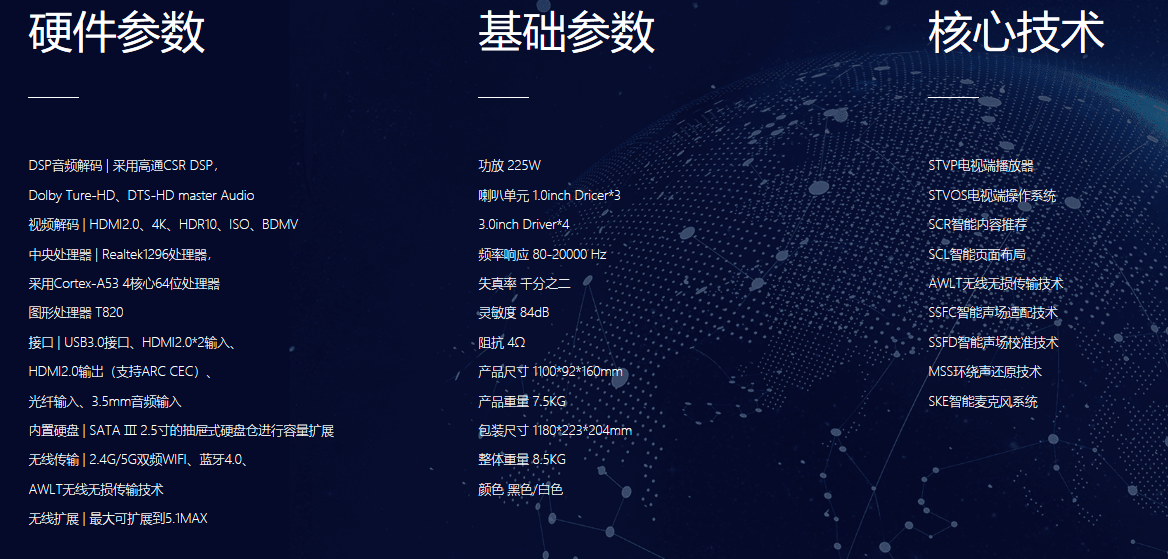The height and width of the screenshot is (559, 1168).
Task: Select the HDMI2.0输出（支持ARC CEC）line
Action: pyautogui.click(x=120, y=371)
